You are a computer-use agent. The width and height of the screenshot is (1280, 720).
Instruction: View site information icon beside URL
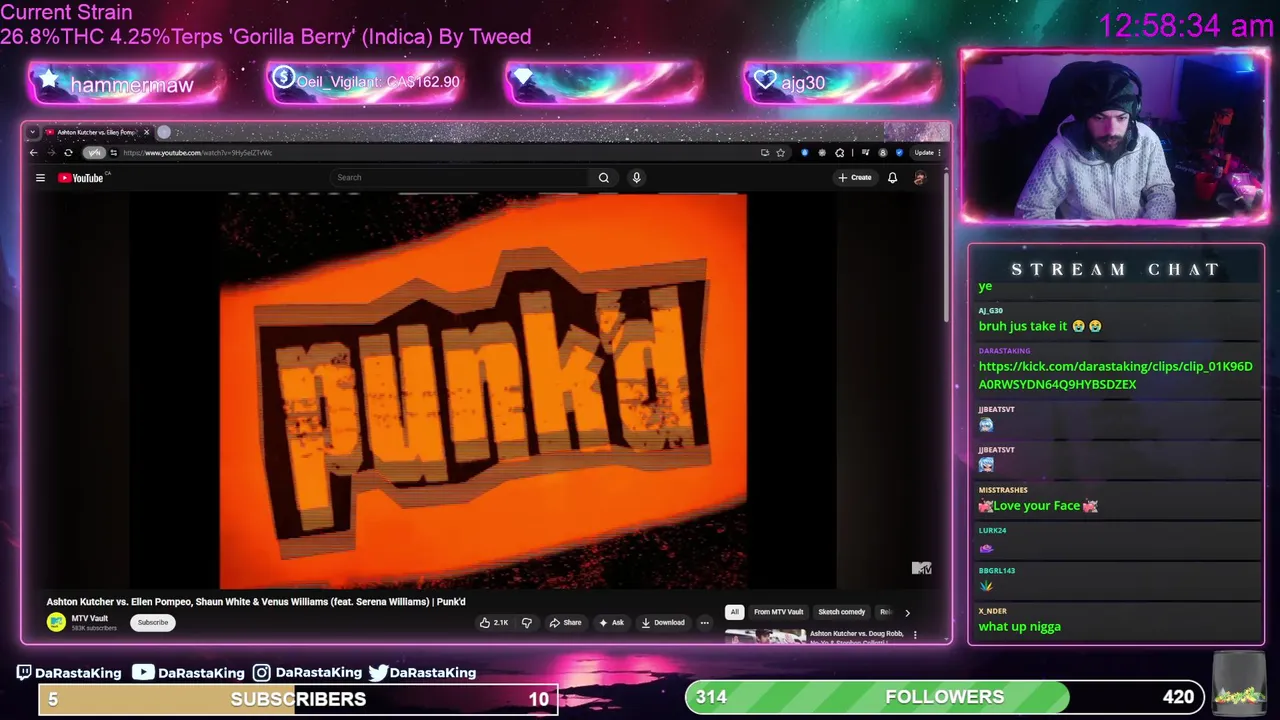tap(113, 153)
